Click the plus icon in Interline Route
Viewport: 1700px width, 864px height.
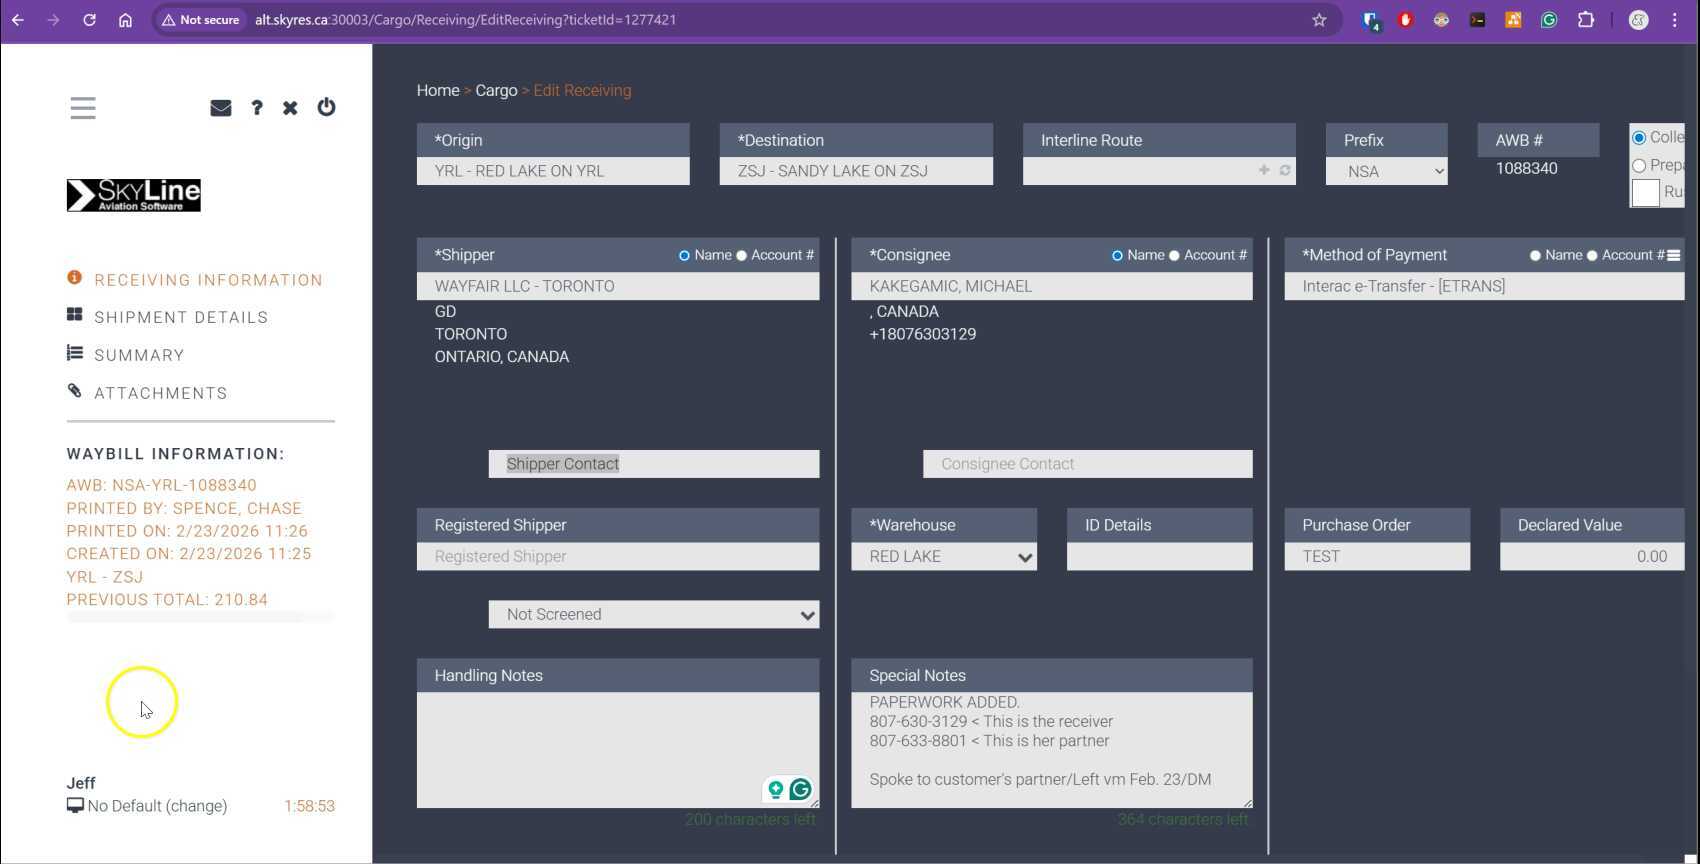[x=1264, y=171]
